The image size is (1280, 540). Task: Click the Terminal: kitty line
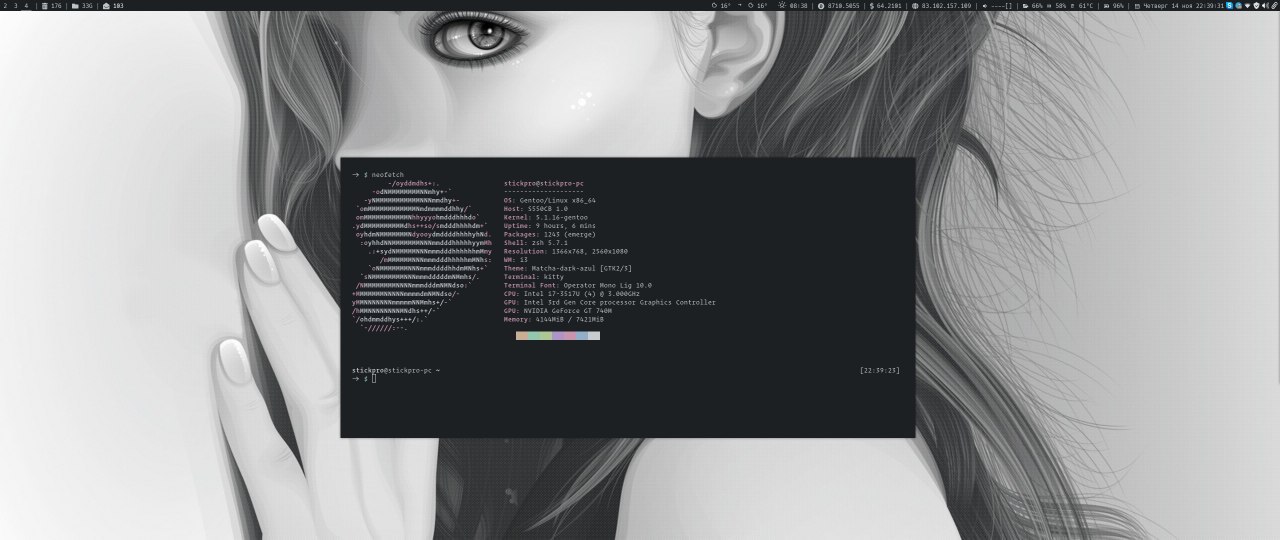(x=534, y=277)
